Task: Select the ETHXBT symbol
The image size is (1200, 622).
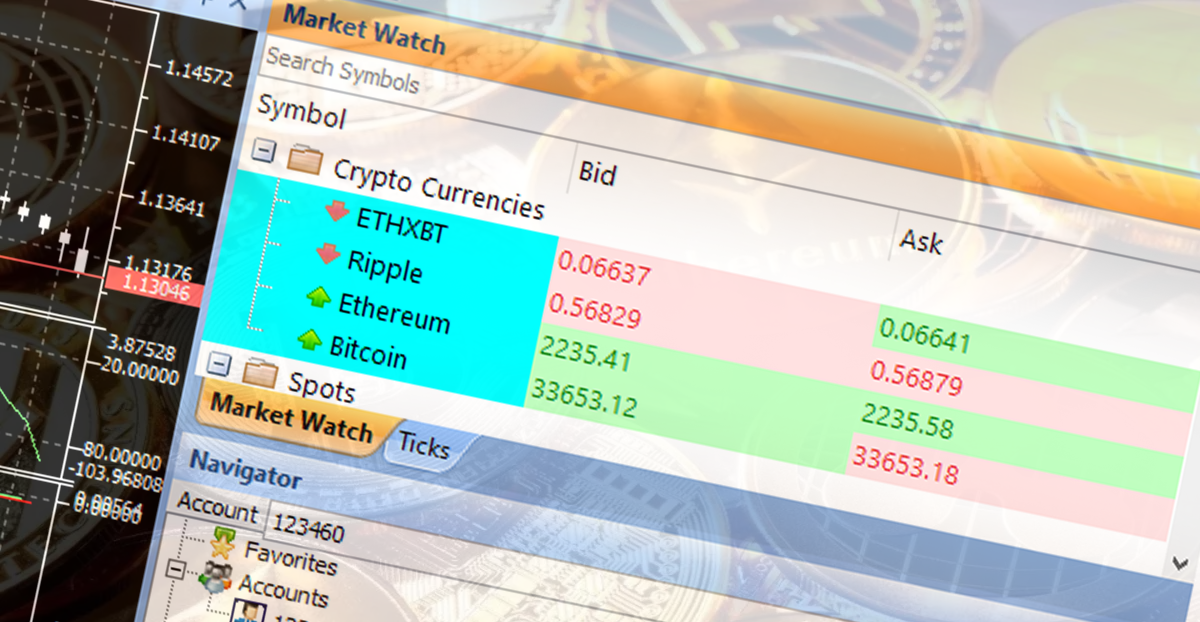Action: 401,226
